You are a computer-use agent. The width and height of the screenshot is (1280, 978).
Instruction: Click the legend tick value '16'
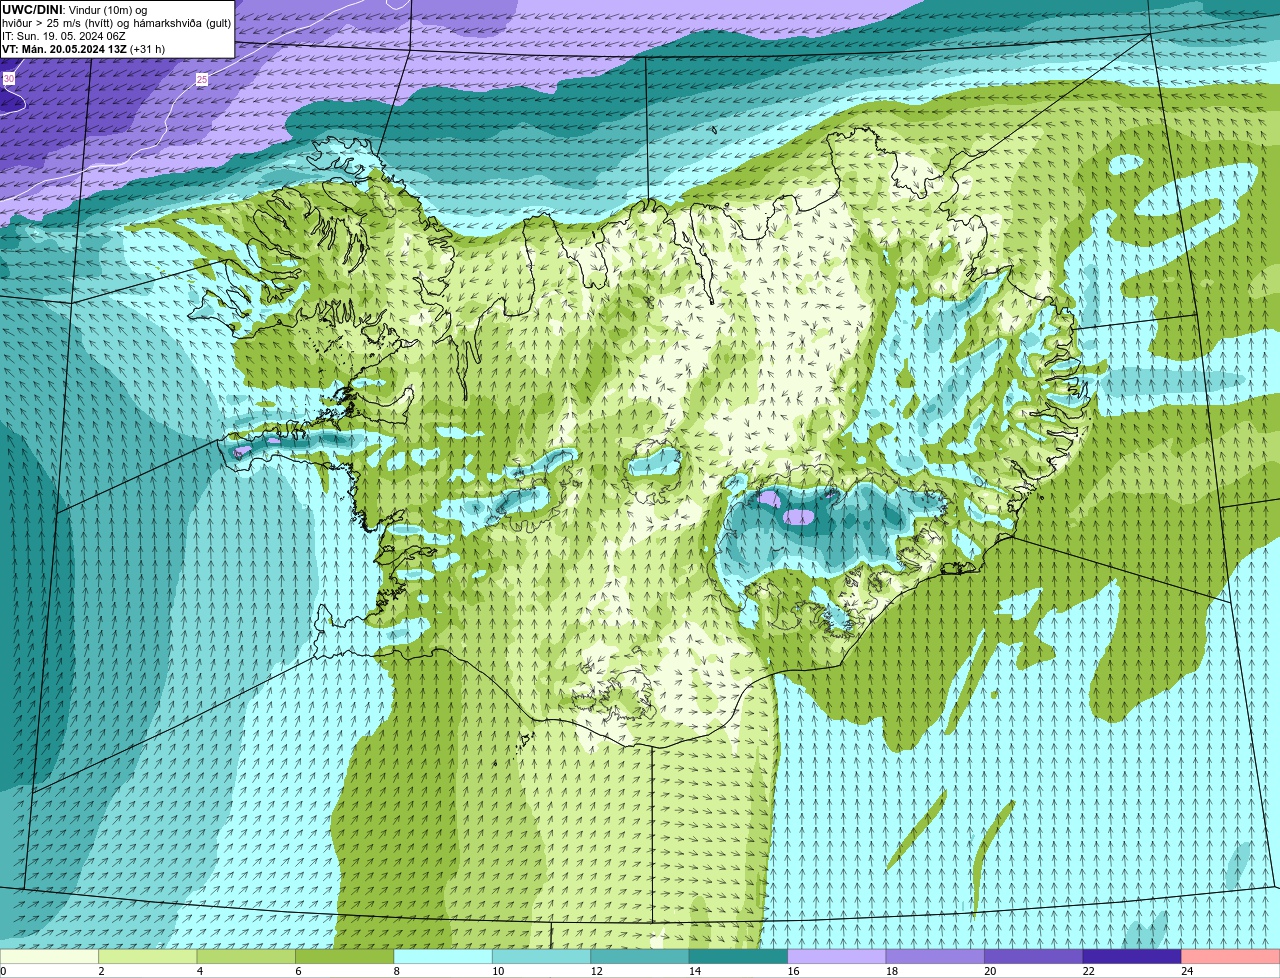pos(793,971)
